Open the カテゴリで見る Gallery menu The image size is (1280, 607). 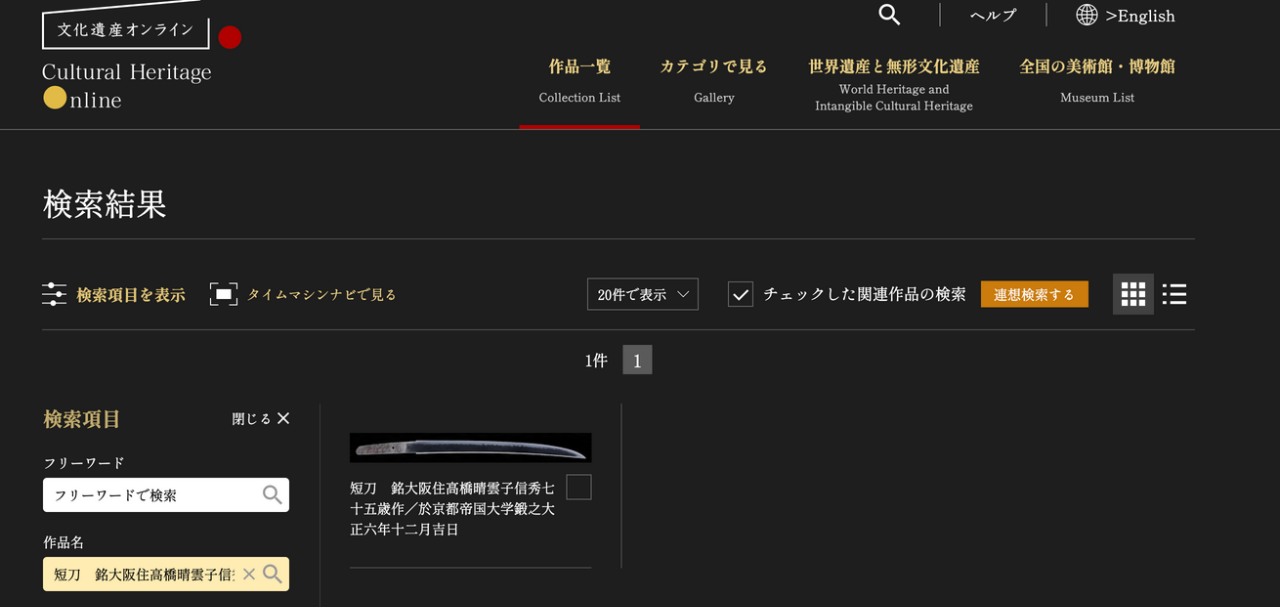point(713,80)
